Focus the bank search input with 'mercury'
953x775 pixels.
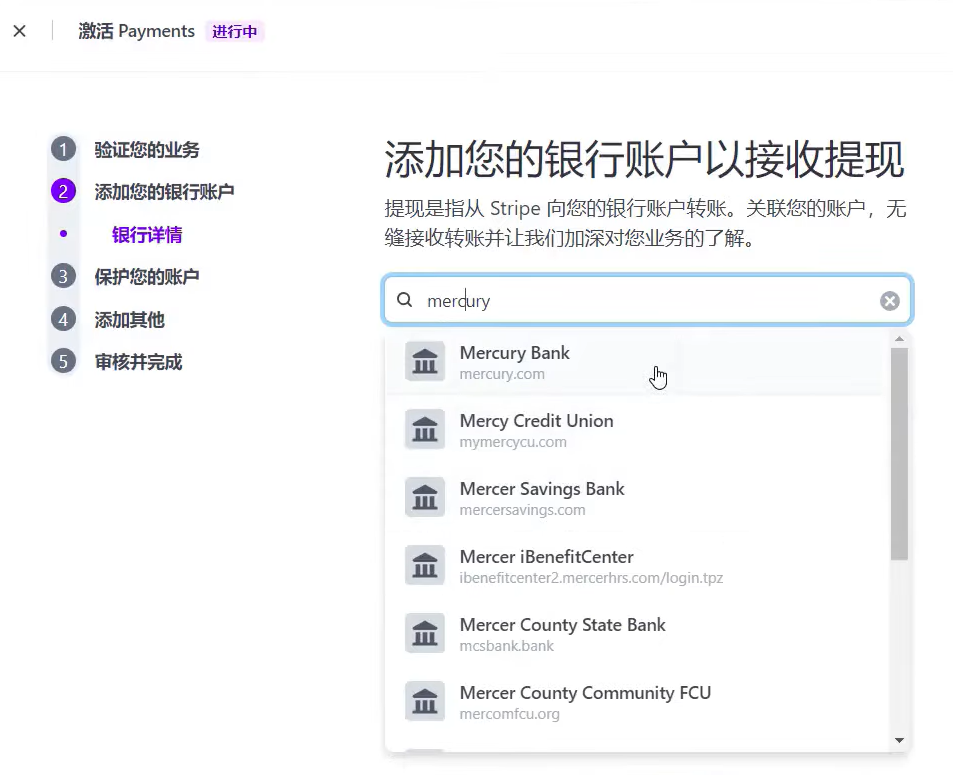click(647, 300)
